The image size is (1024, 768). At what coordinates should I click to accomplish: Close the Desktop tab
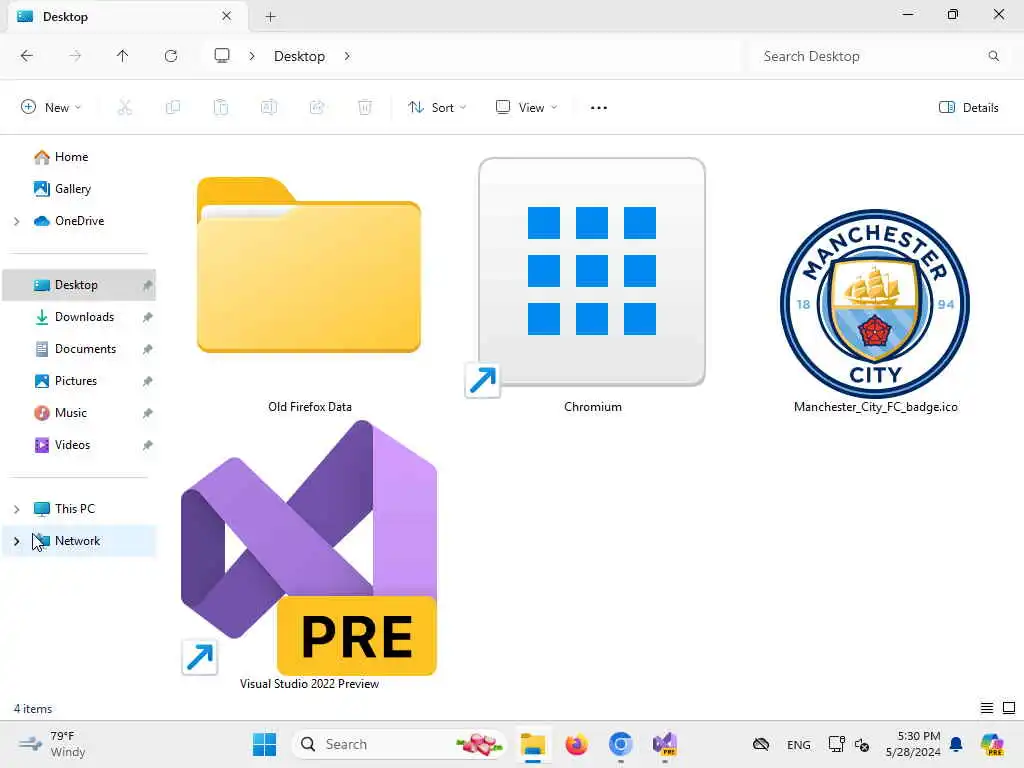click(x=226, y=16)
